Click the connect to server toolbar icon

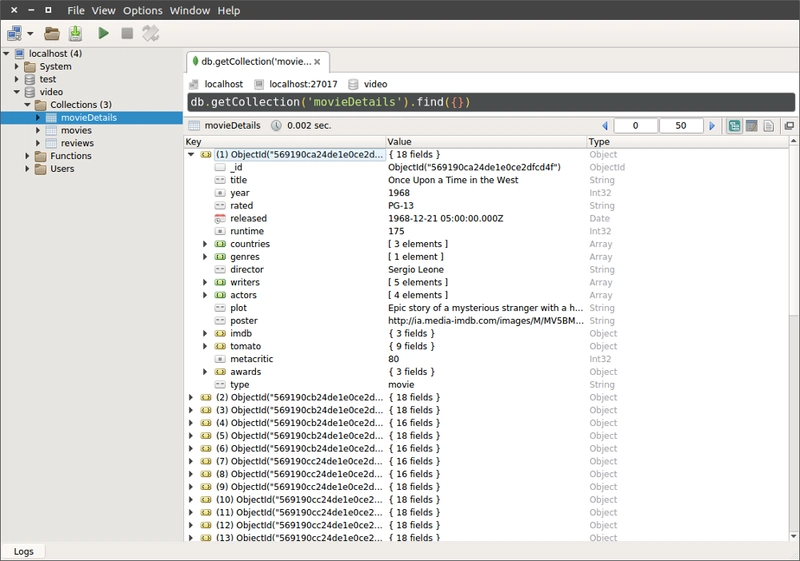pyautogui.click(x=14, y=34)
